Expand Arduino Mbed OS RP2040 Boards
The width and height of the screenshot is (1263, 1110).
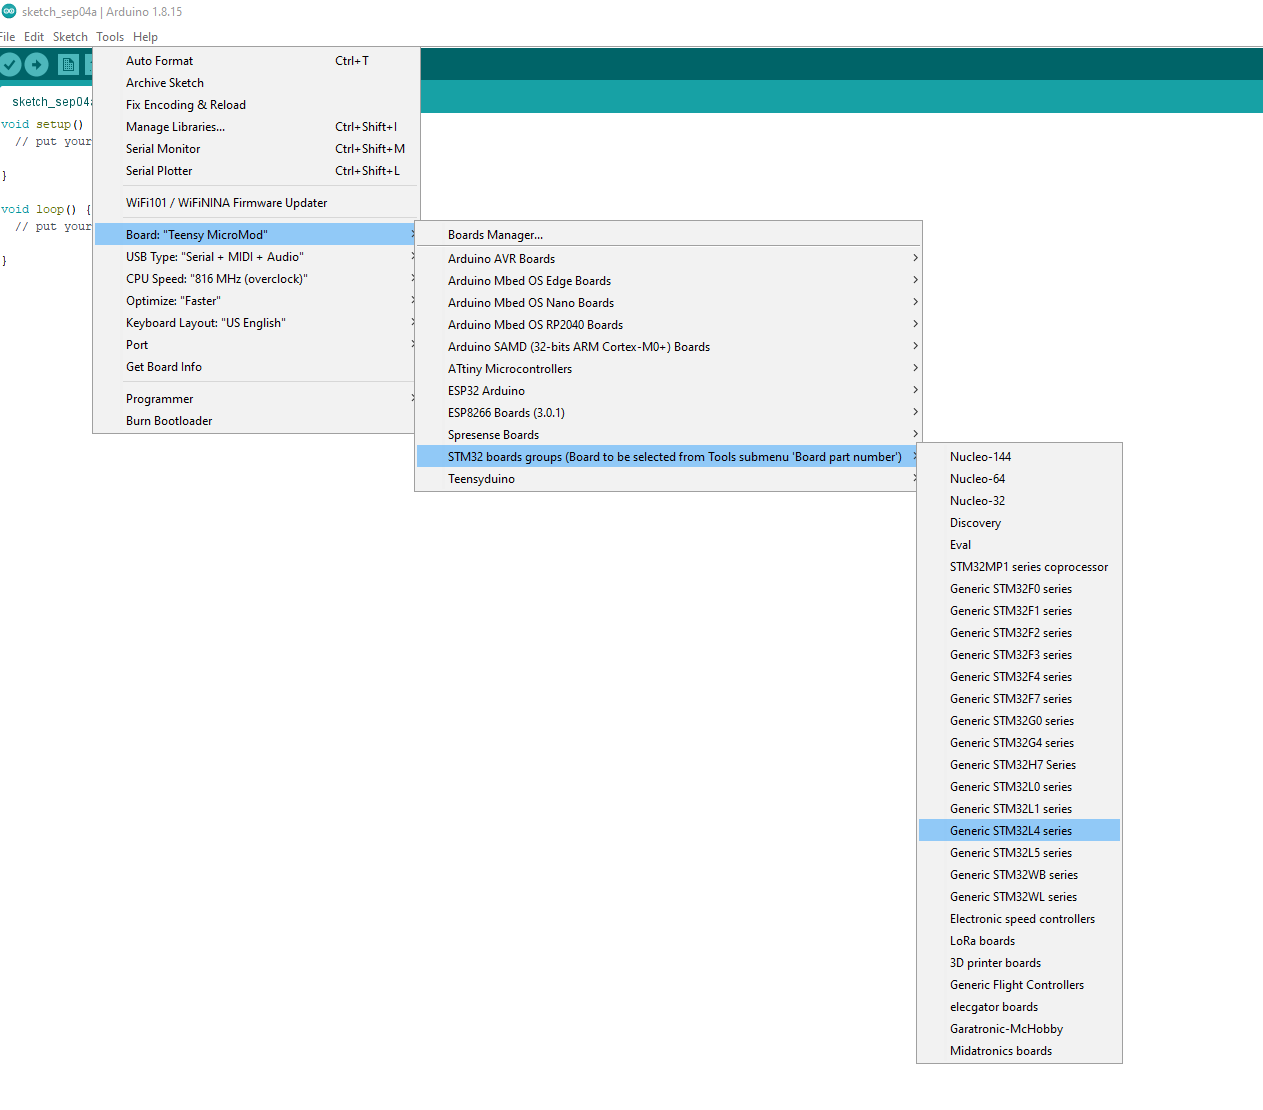(x=668, y=325)
